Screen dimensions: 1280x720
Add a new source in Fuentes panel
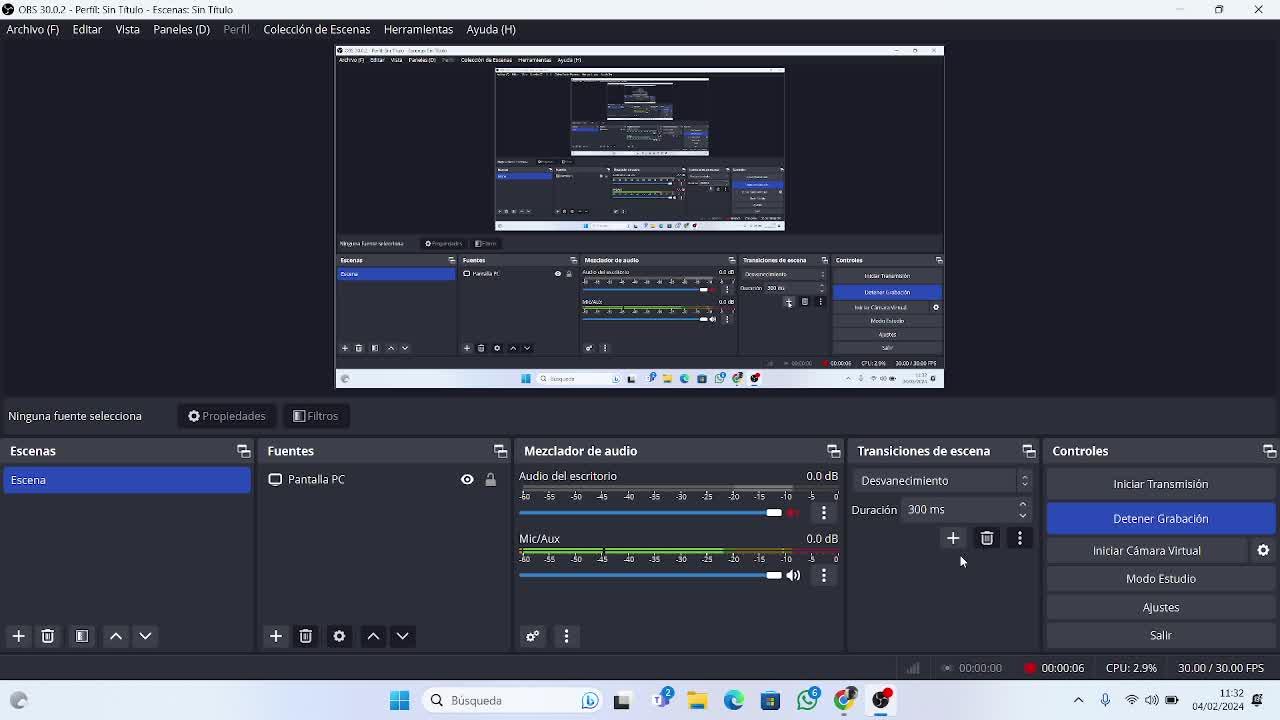[276, 636]
